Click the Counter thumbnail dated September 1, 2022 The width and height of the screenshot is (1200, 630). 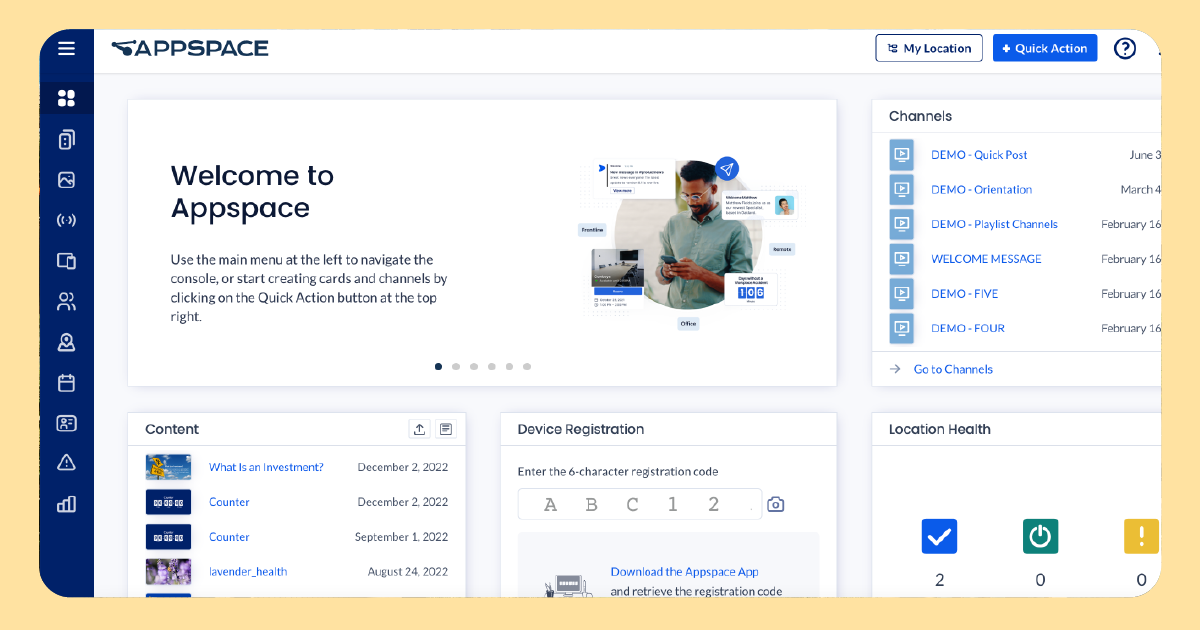pyautogui.click(x=168, y=537)
